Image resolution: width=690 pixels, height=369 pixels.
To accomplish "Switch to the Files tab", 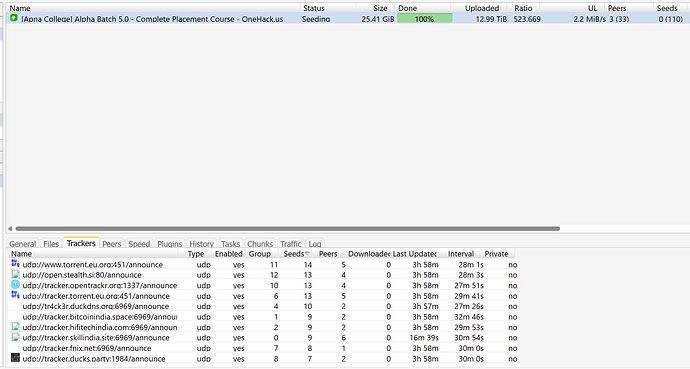I will click(51, 244).
